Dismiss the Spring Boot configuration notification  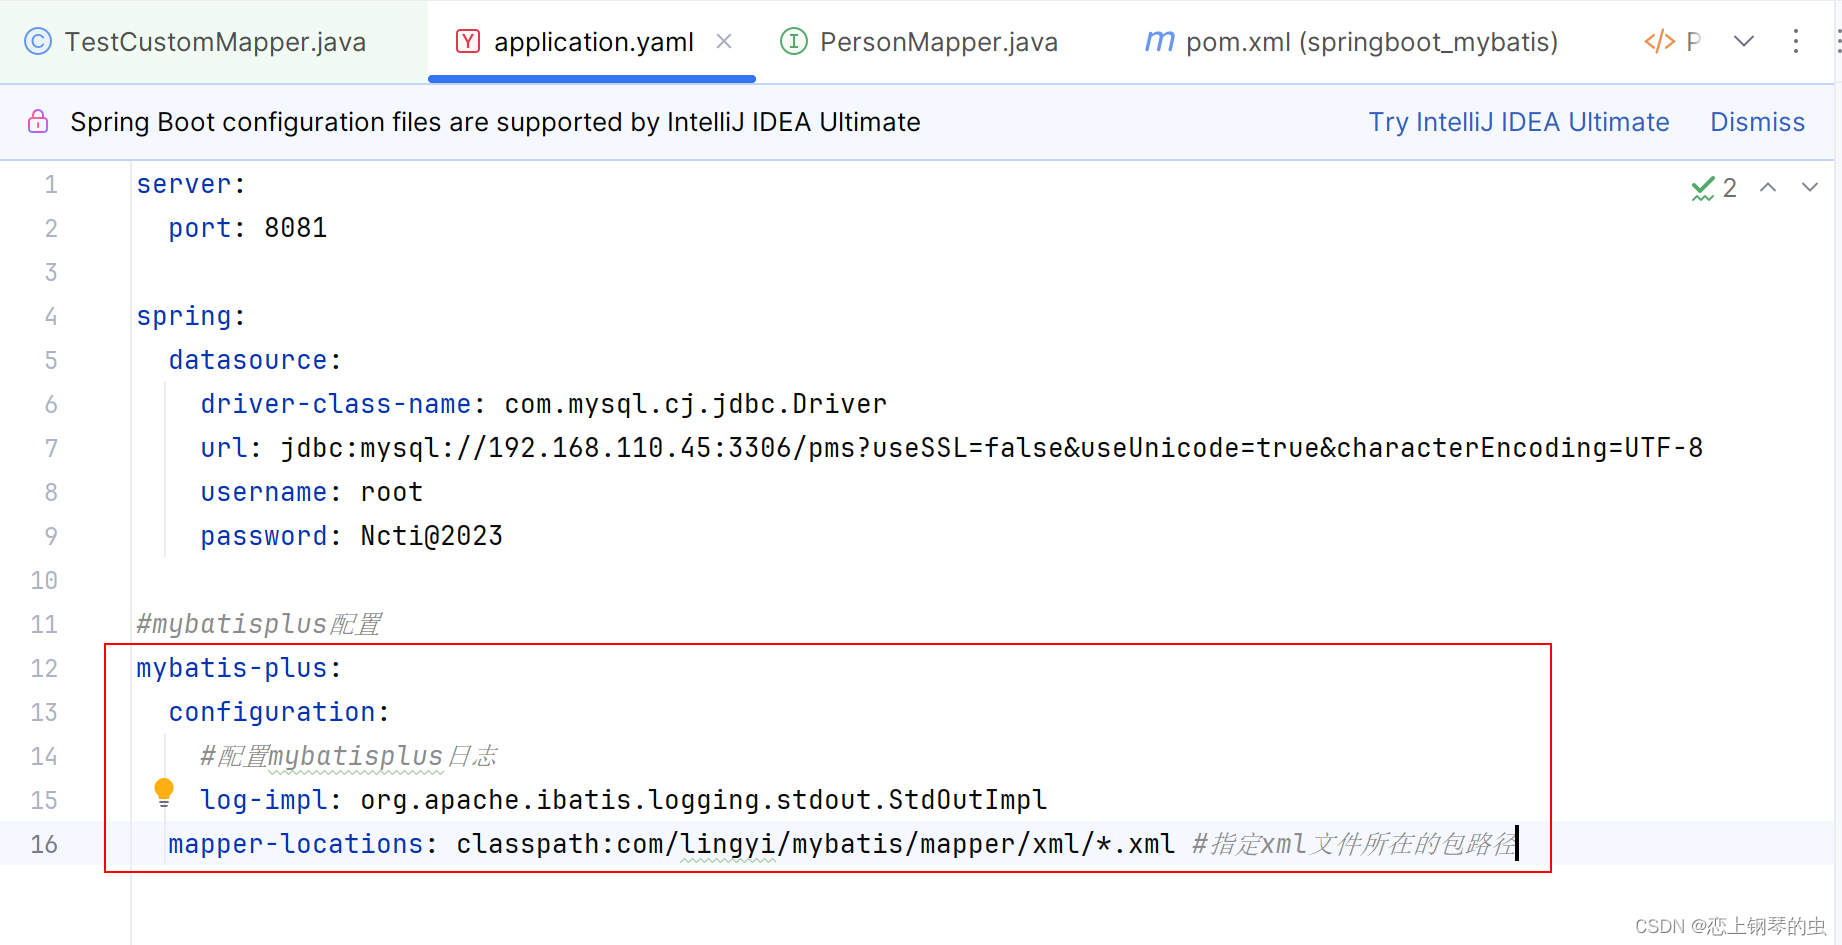point(1757,121)
